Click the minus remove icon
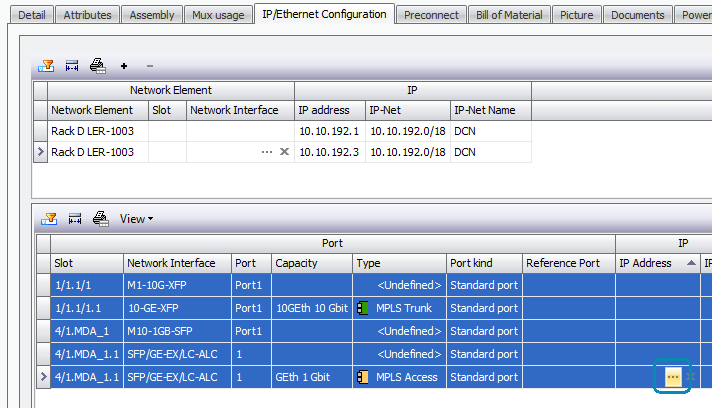 (x=149, y=66)
